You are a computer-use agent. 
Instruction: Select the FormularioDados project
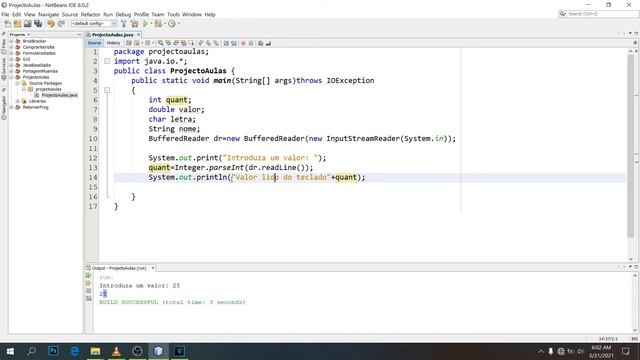tap(39, 53)
